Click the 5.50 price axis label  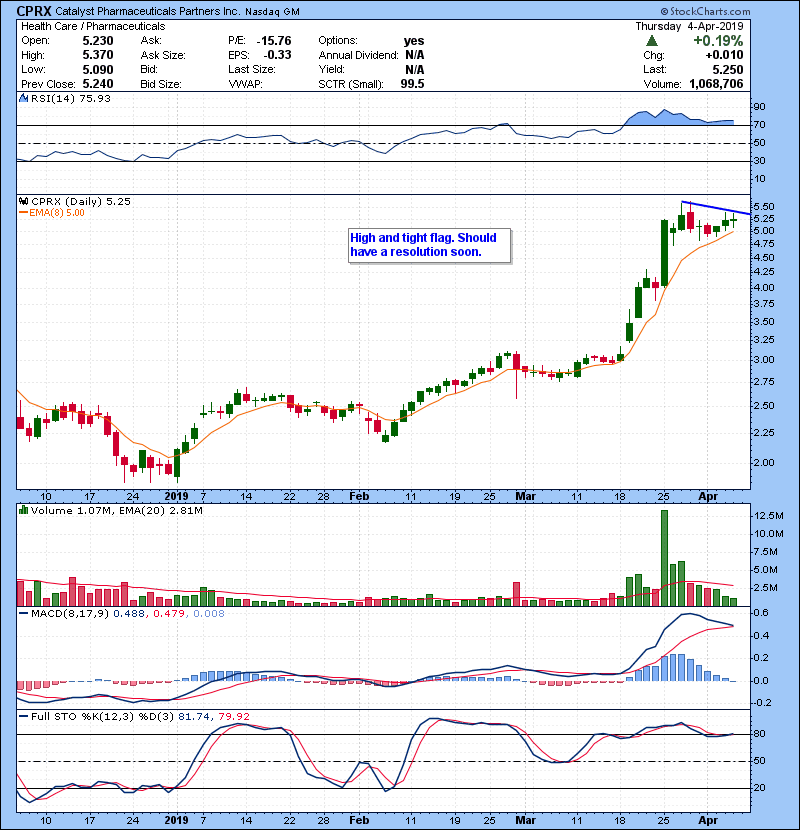pos(763,206)
